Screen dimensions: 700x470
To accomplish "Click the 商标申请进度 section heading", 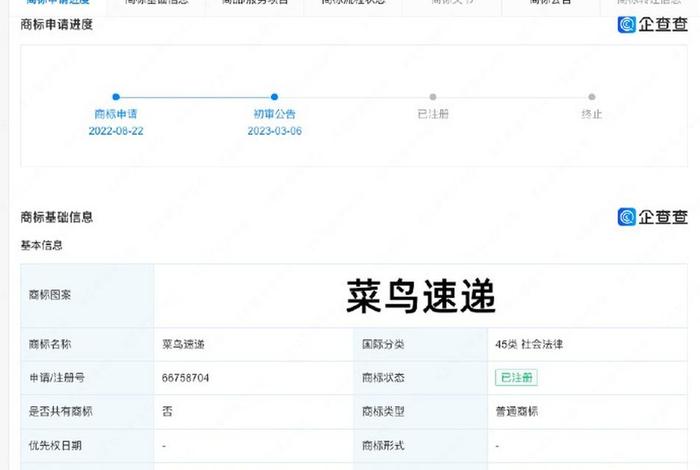I will (57, 25).
